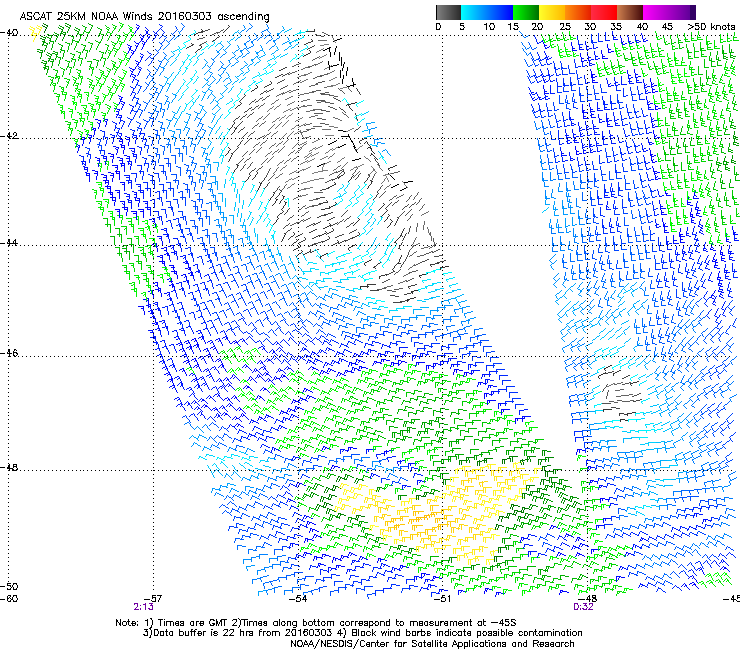Screen dimensions: 740x650
Task: Click the '-40' latitude axis label
Action: (9, 32)
